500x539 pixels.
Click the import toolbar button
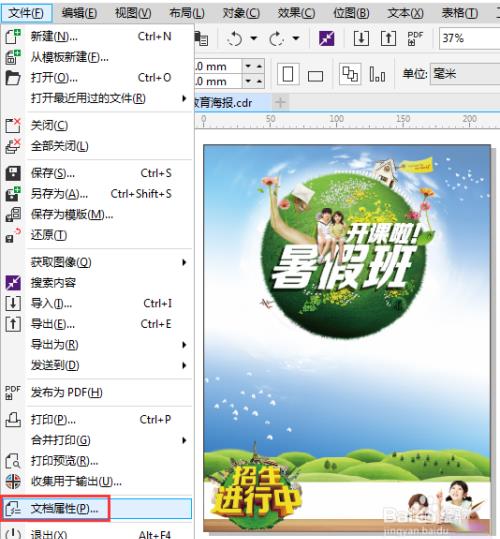[361, 38]
